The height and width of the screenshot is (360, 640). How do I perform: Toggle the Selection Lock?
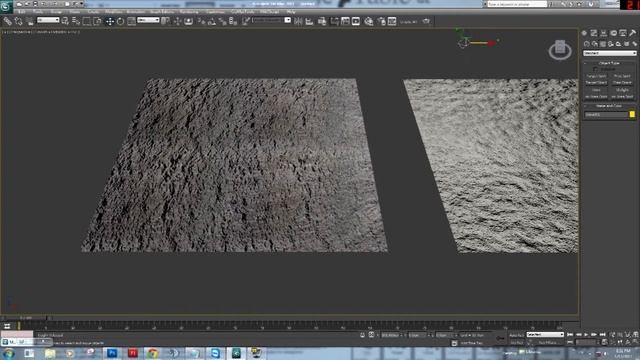(x=362, y=335)
